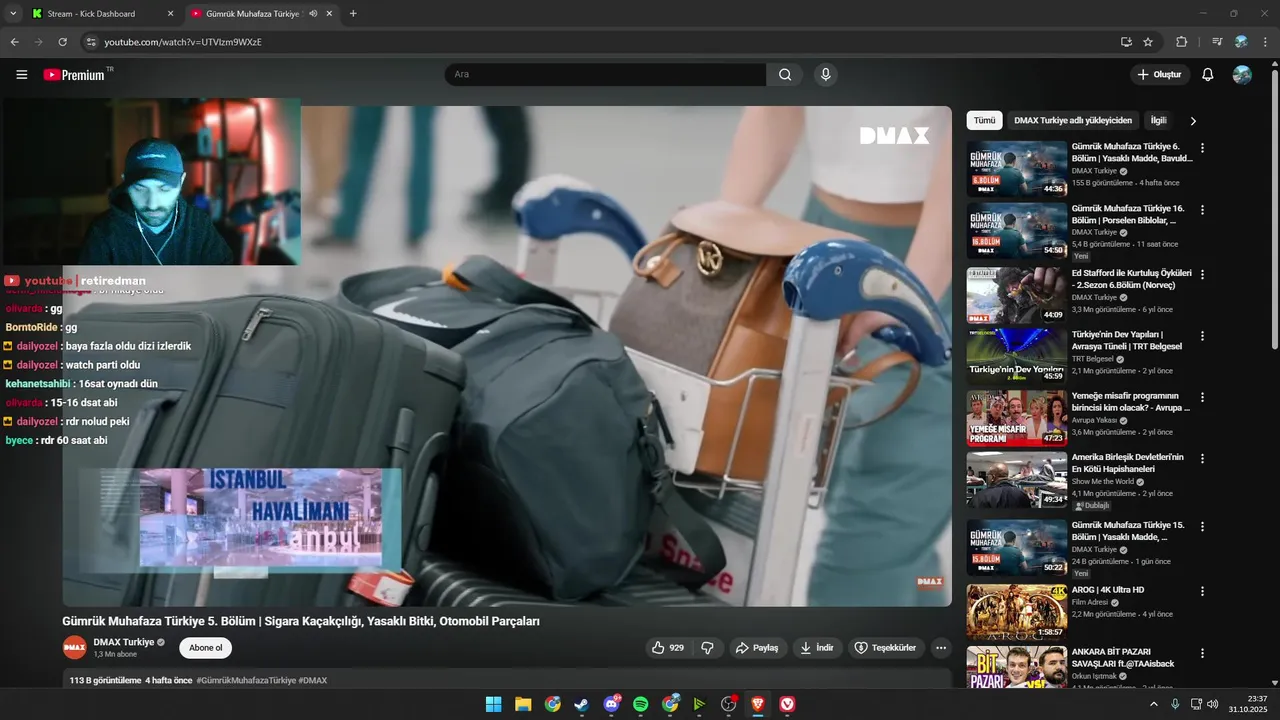Open options for Türkiye'nin Dev Yapıları video
This screenshot has width=1280, height=720.
1202,336
